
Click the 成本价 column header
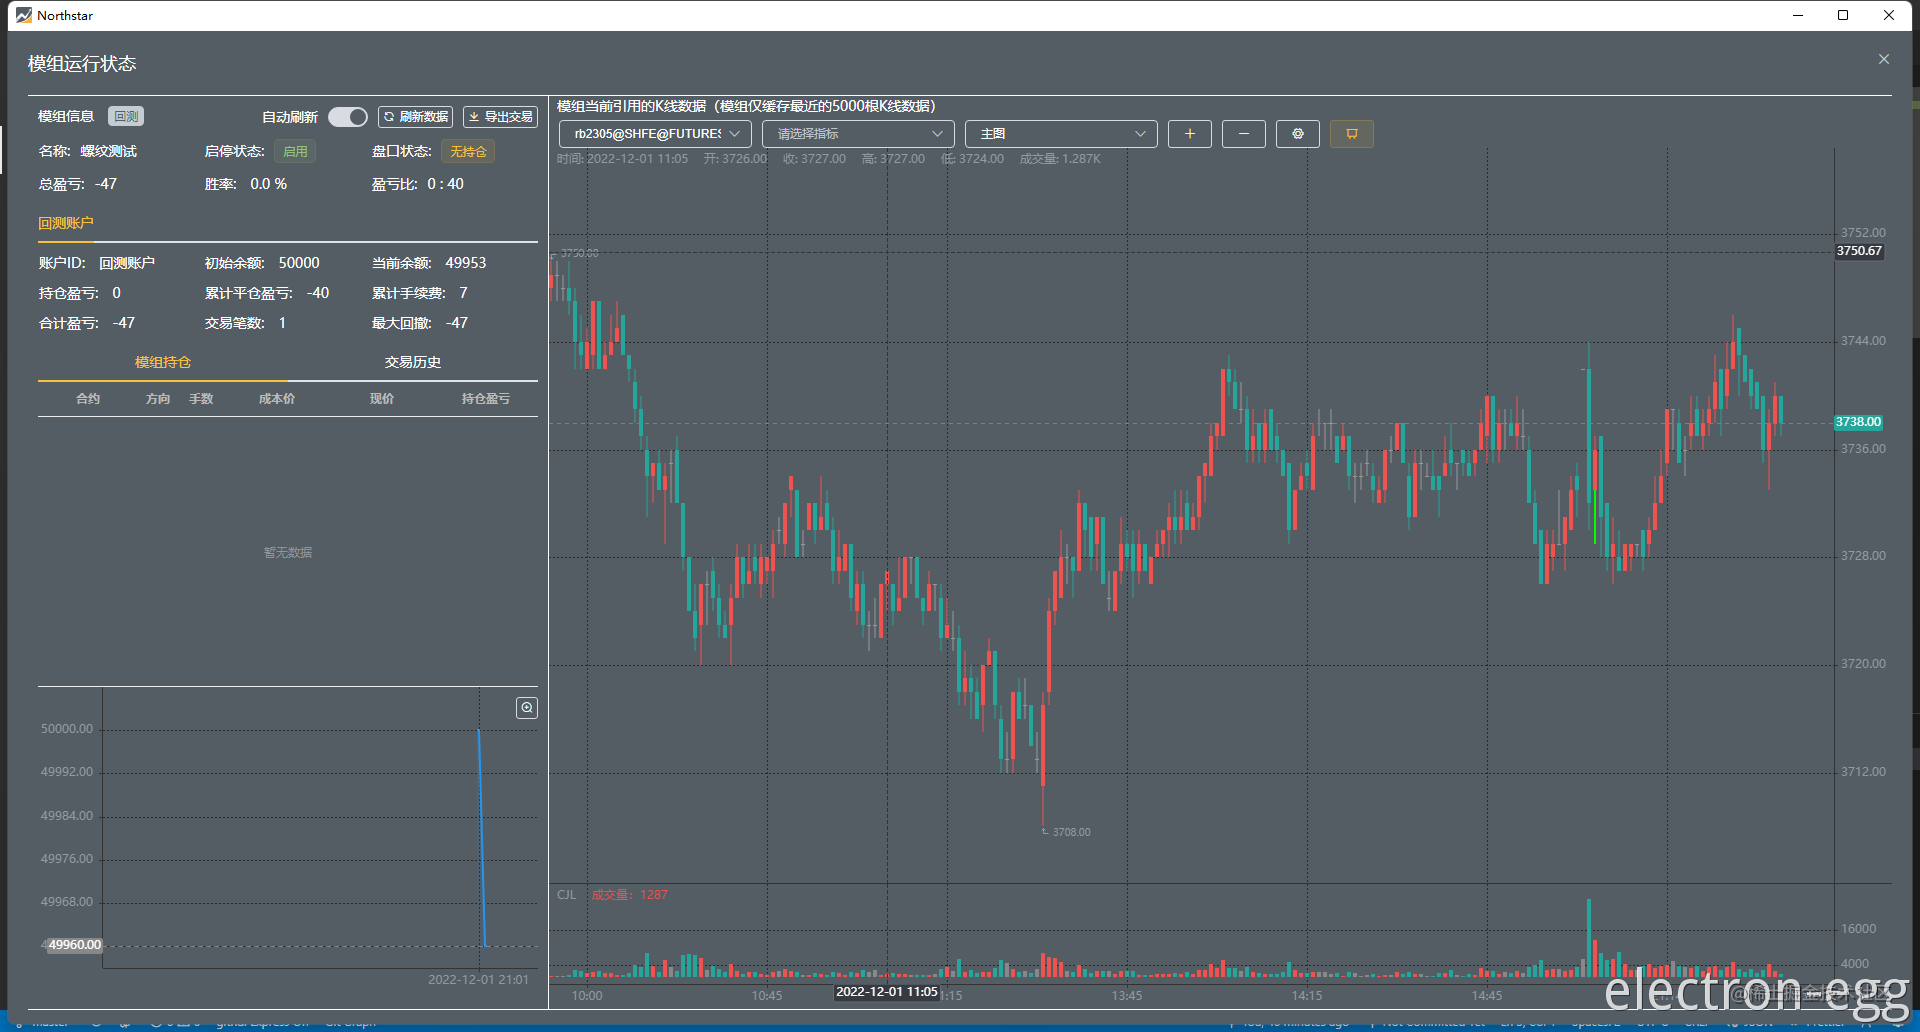[277, 399]
